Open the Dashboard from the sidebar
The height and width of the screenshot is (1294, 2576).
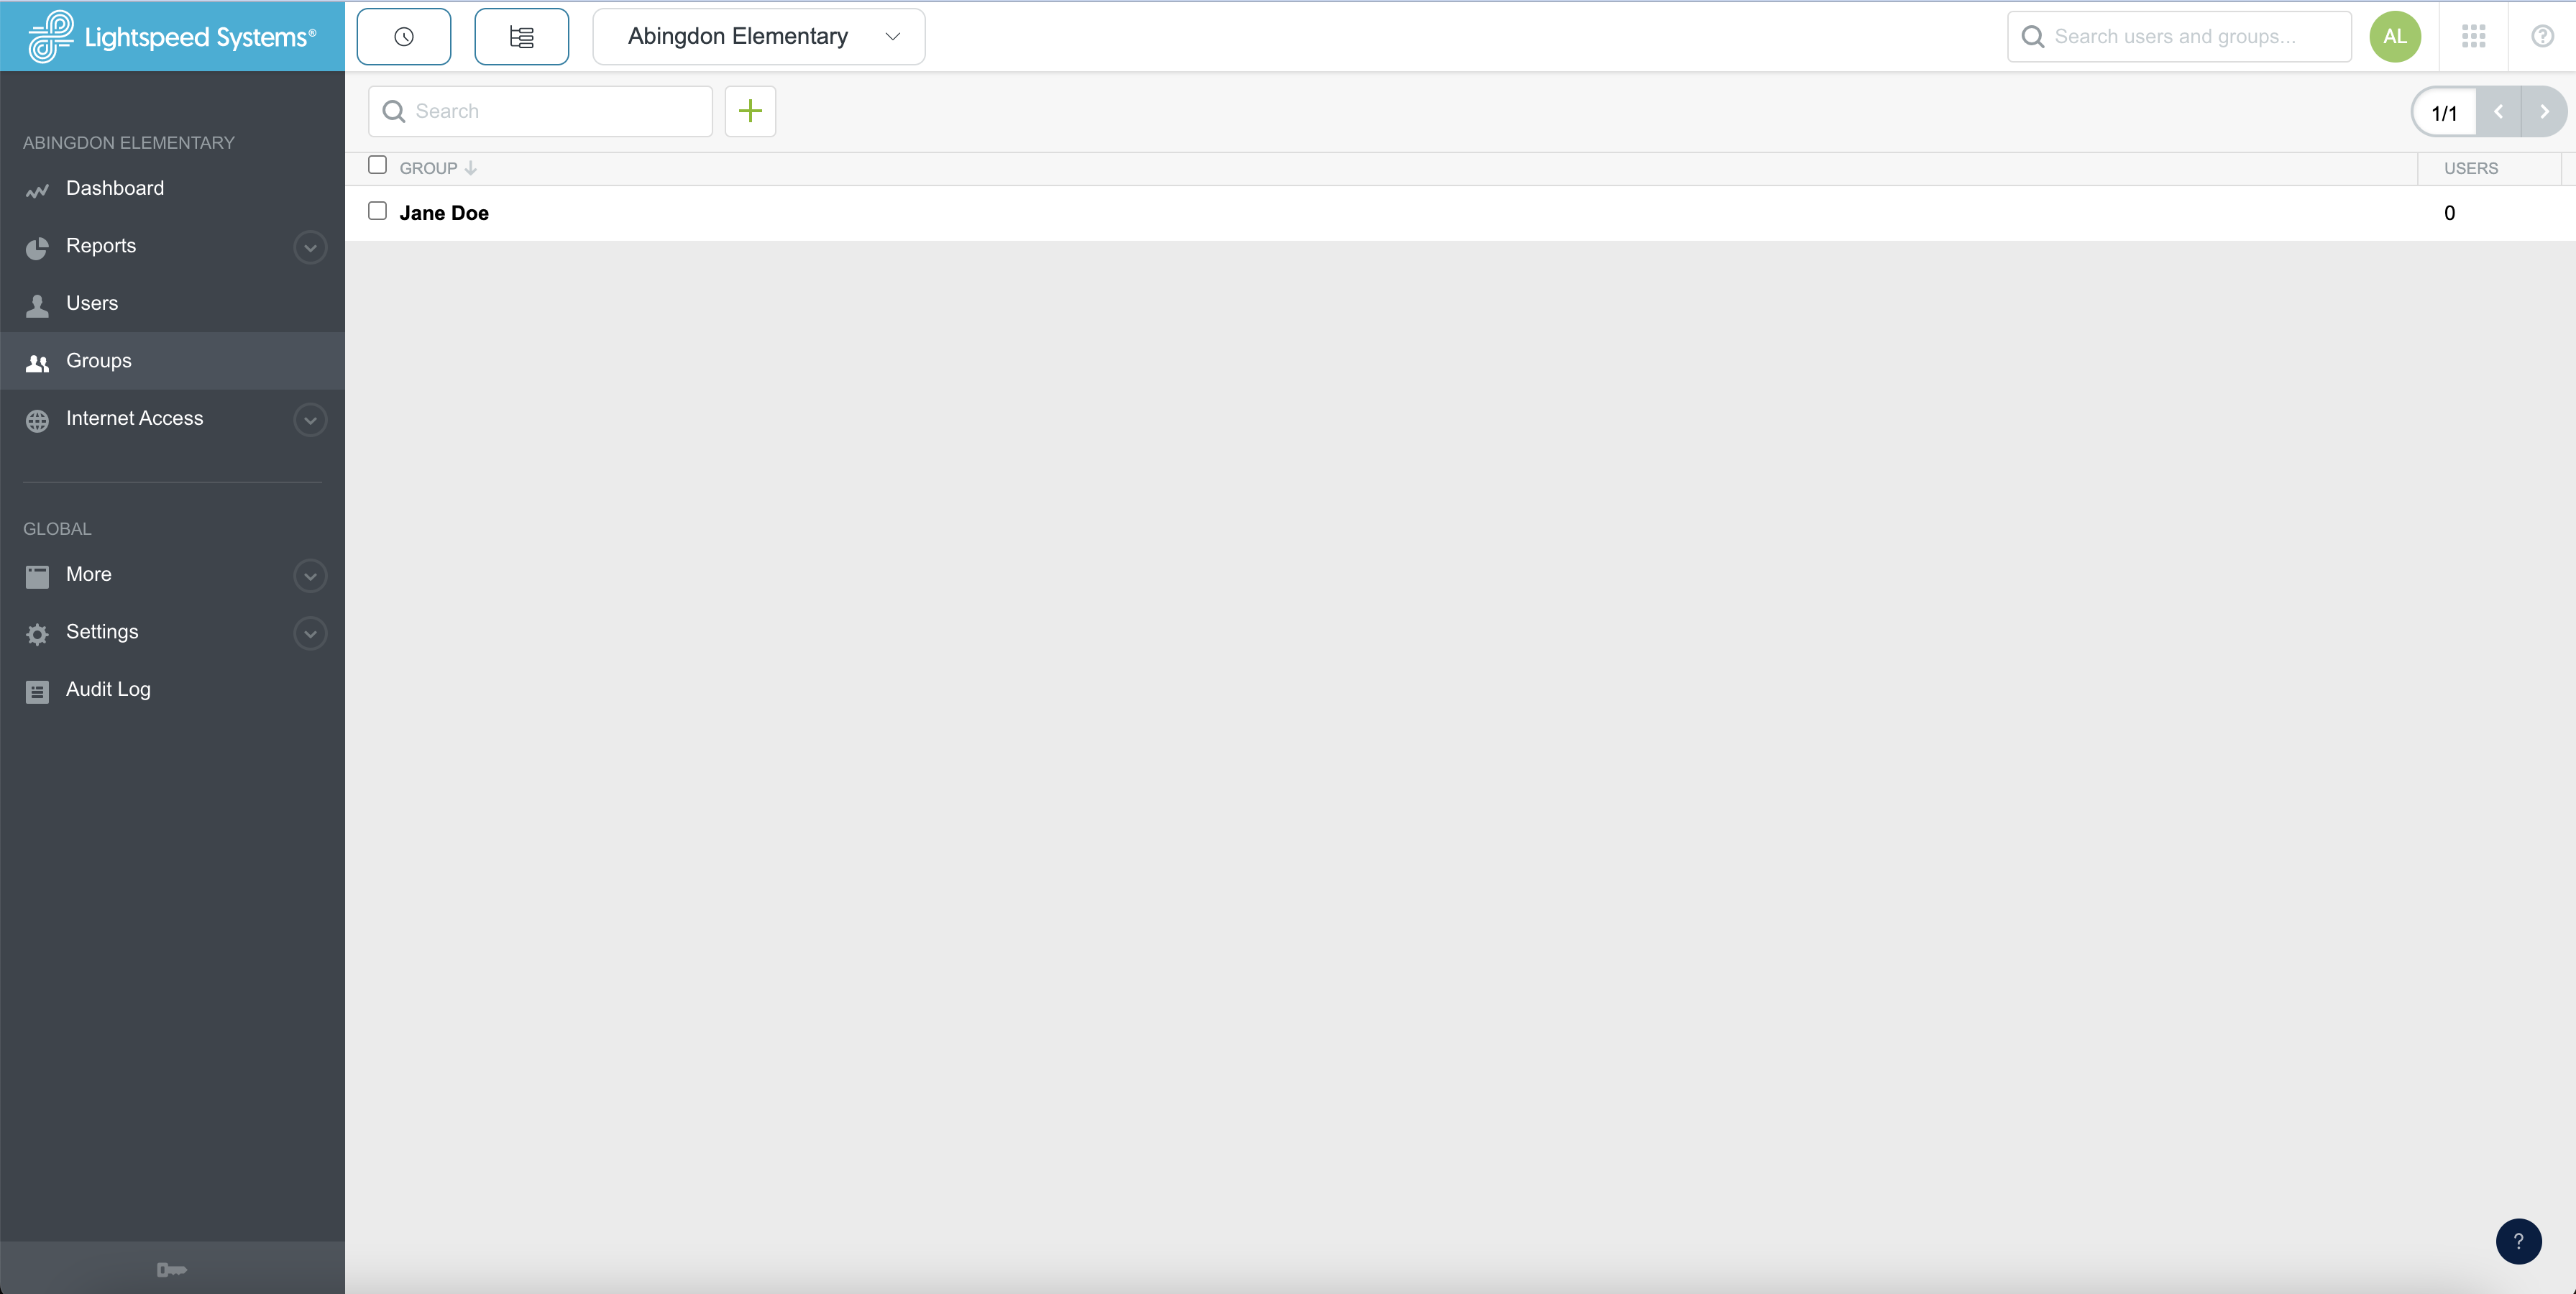pyautogui.click(x=114, y=188)
